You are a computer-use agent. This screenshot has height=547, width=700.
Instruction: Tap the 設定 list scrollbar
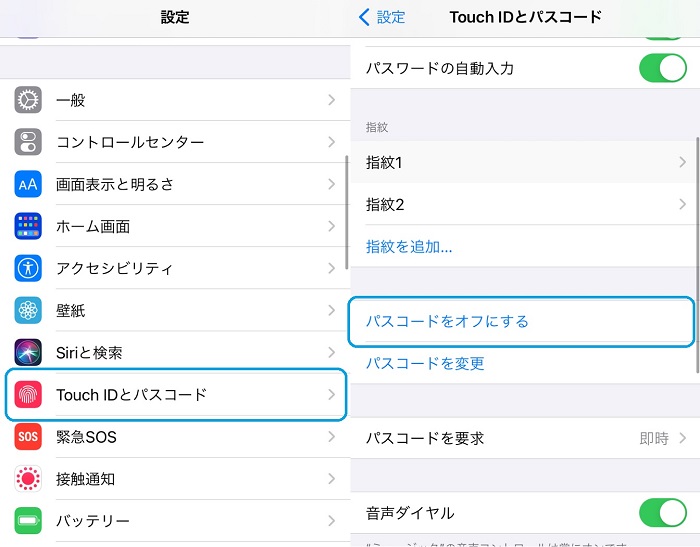(346, 212)
